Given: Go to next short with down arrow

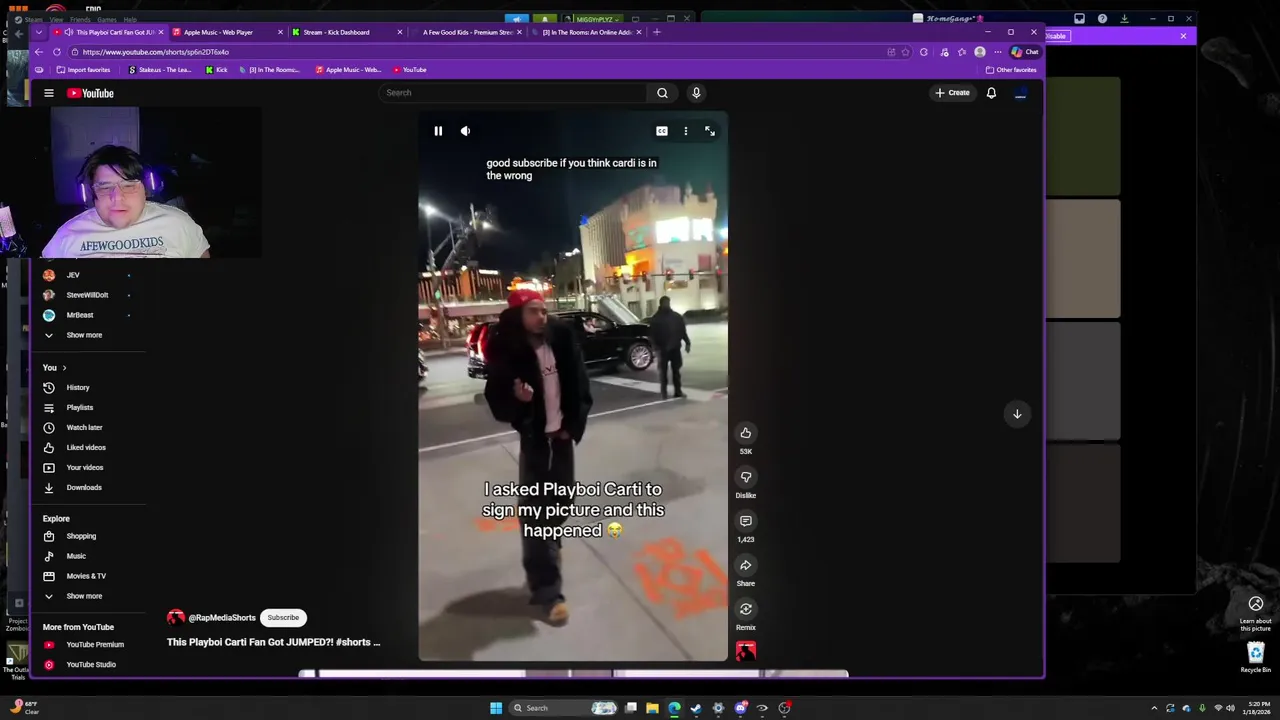Looking at the screenshot, I should pos(1017,414).
